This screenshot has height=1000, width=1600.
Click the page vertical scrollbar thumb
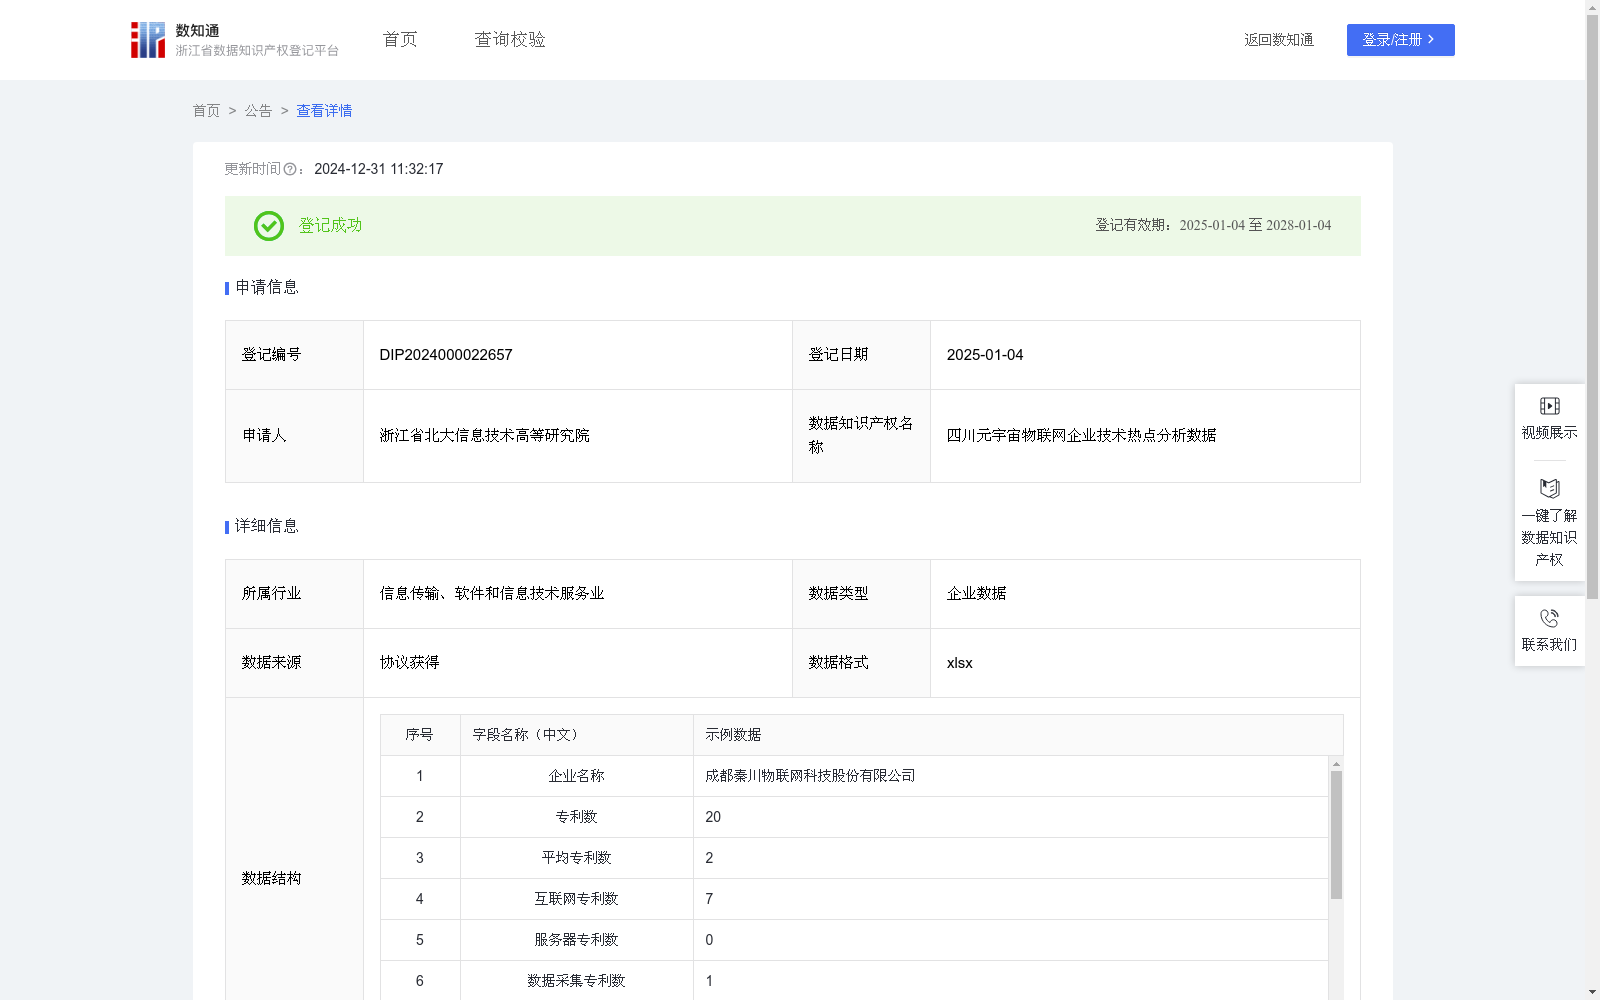tap(1592, 305)
